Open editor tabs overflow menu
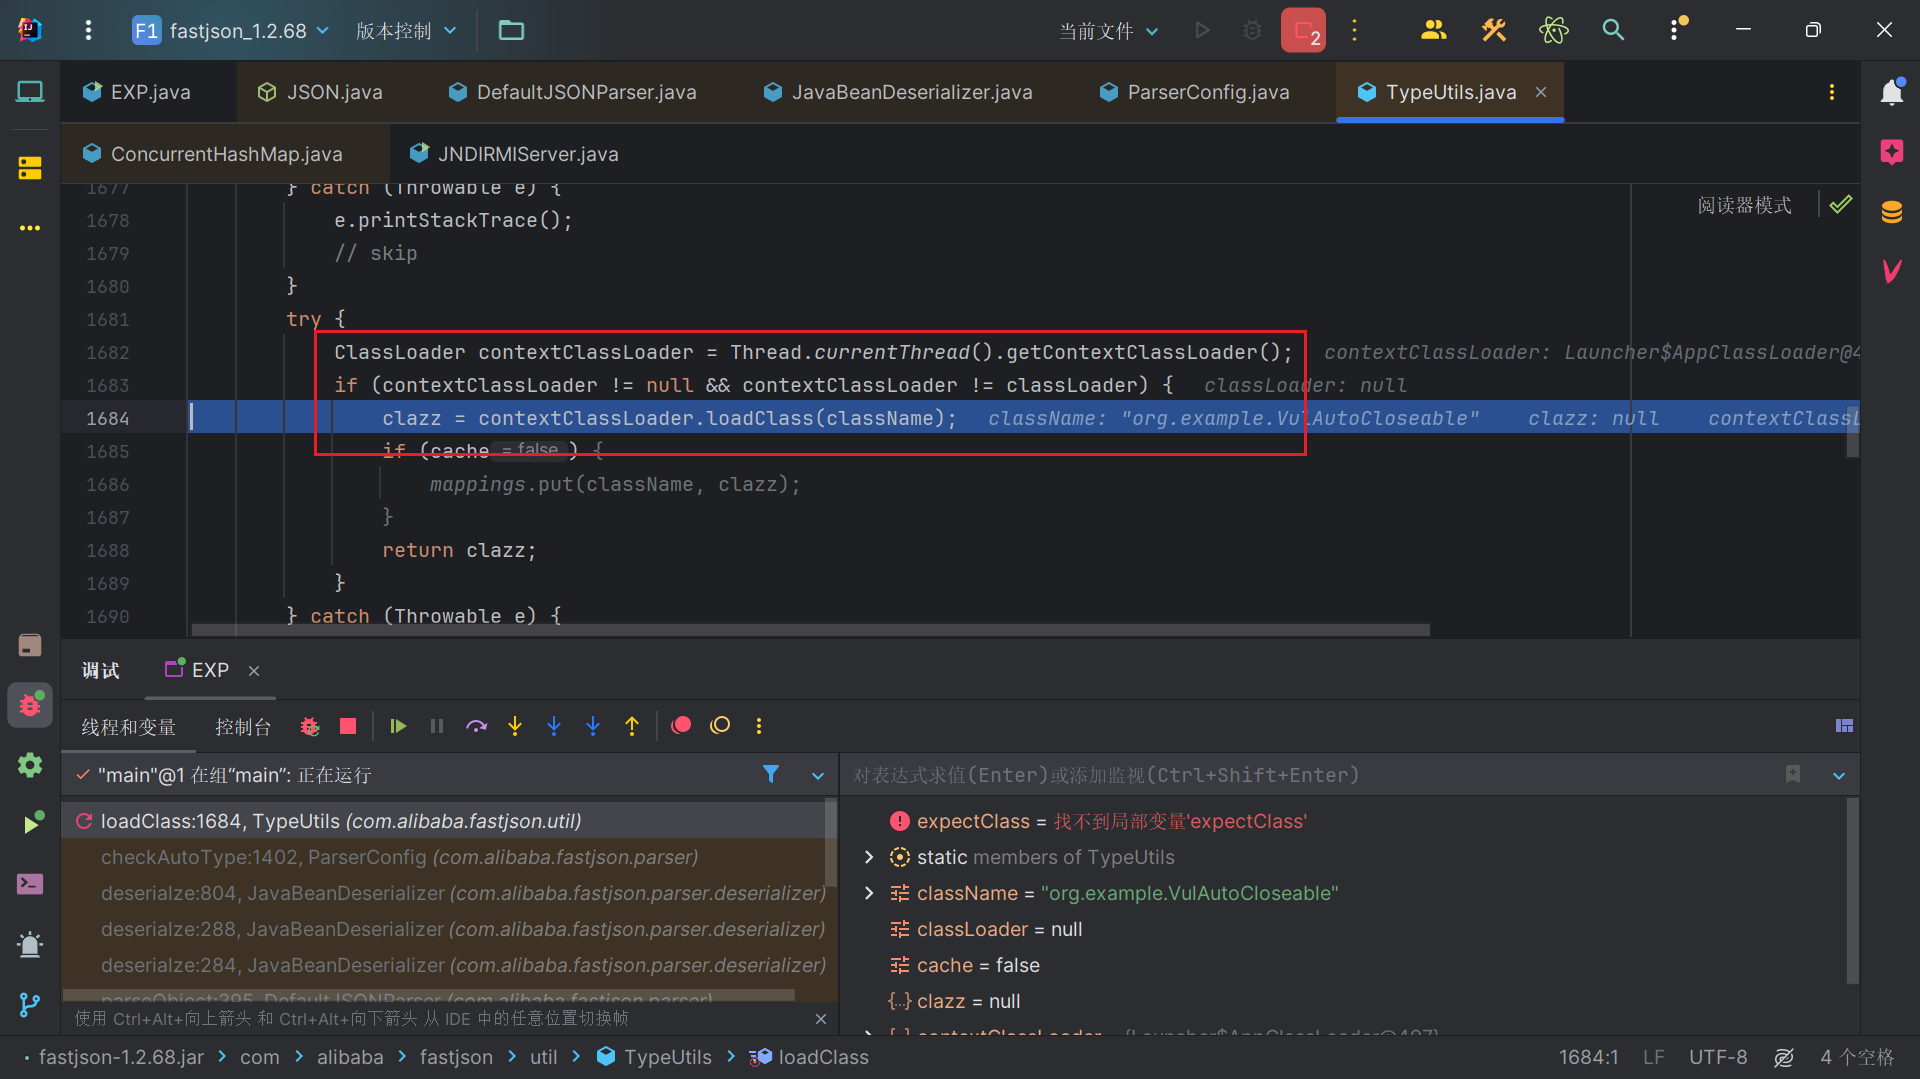This screenshot has width=1920, height=1079. 1832,92
